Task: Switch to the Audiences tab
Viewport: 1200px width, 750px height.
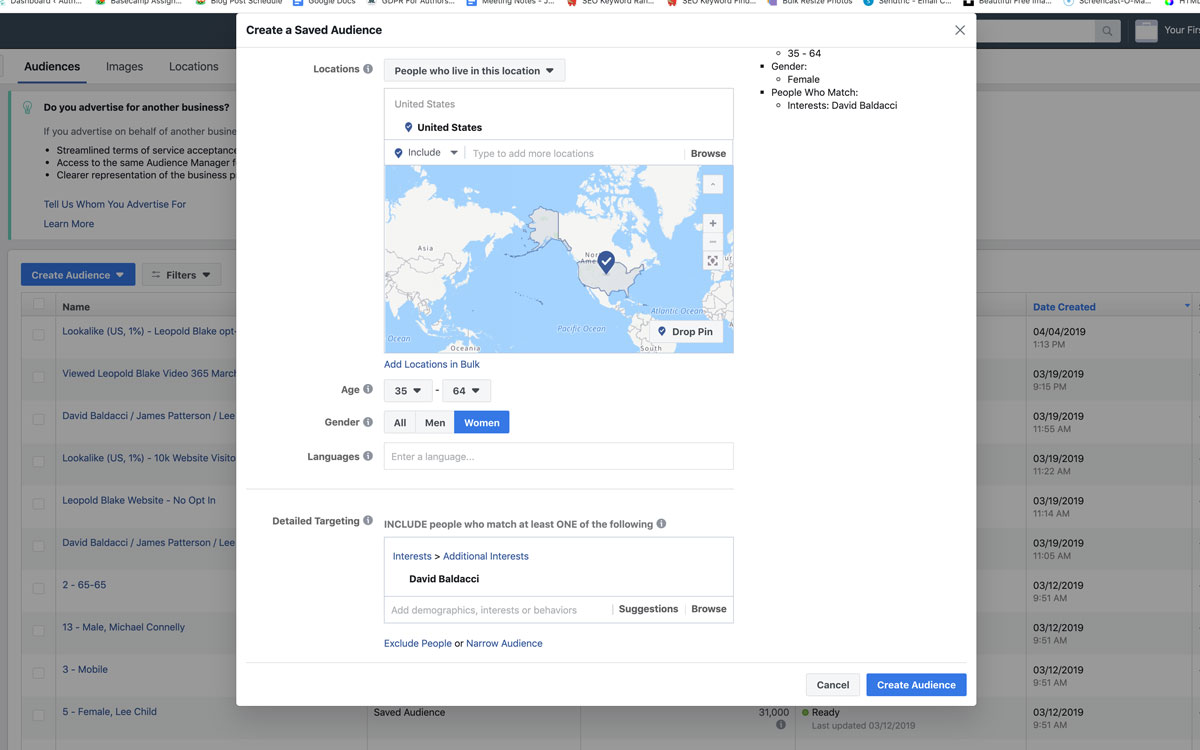Action: [52, 67]
